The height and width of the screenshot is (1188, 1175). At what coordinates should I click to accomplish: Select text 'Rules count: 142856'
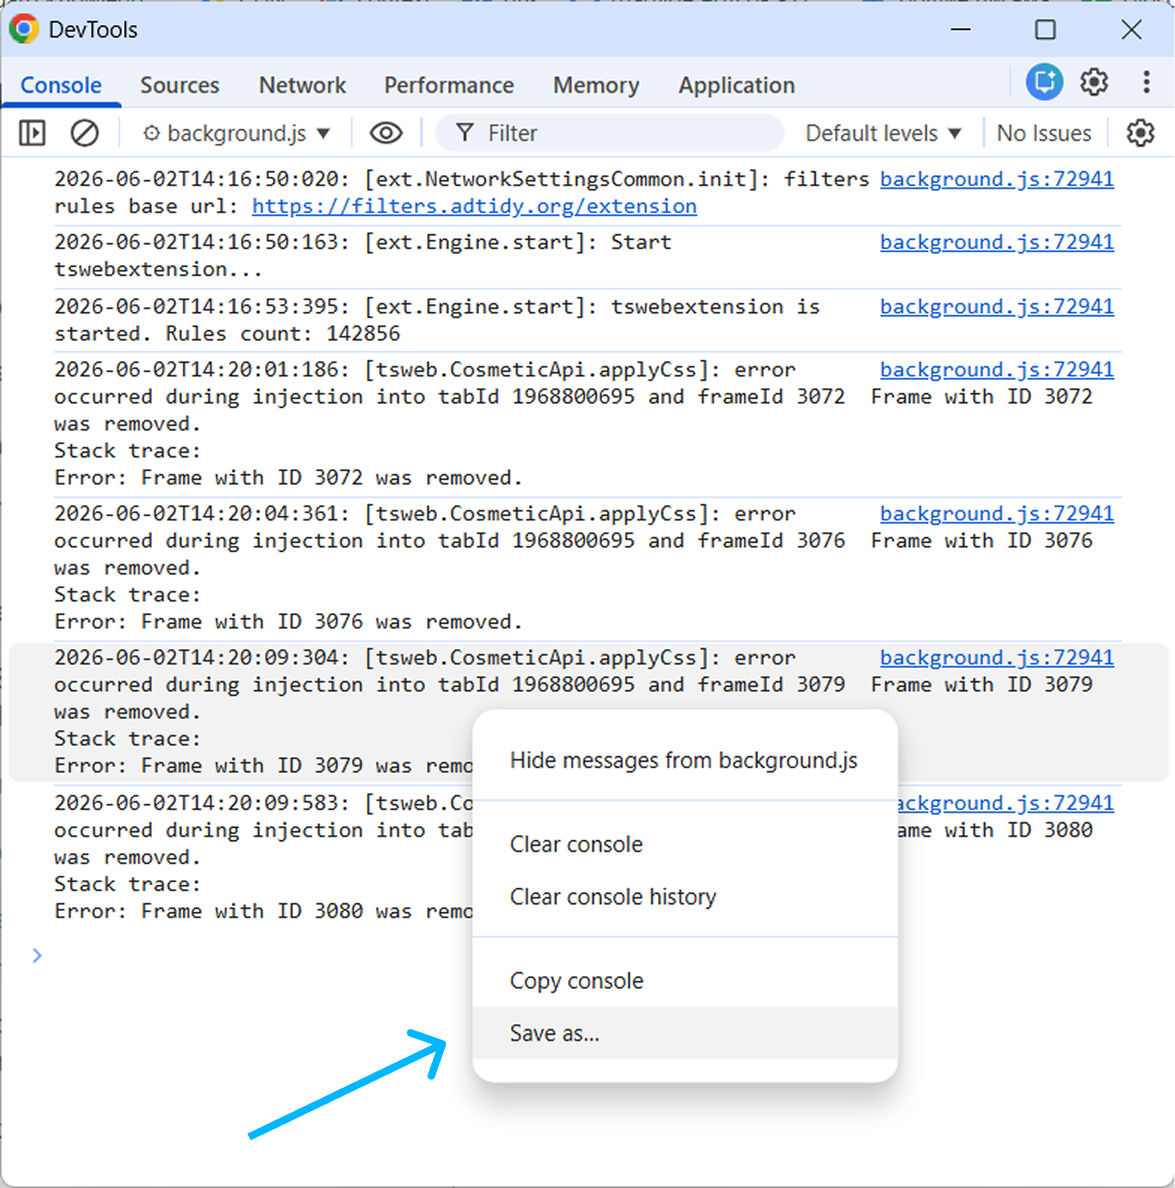[283, 333]
